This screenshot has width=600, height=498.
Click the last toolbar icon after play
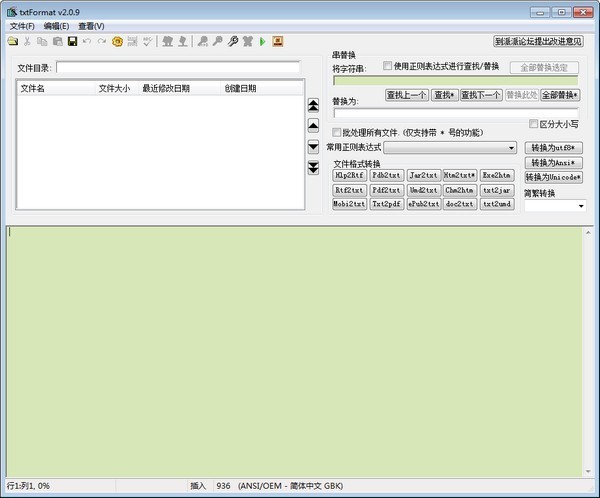pyautogui.click(x=277, y=42)
